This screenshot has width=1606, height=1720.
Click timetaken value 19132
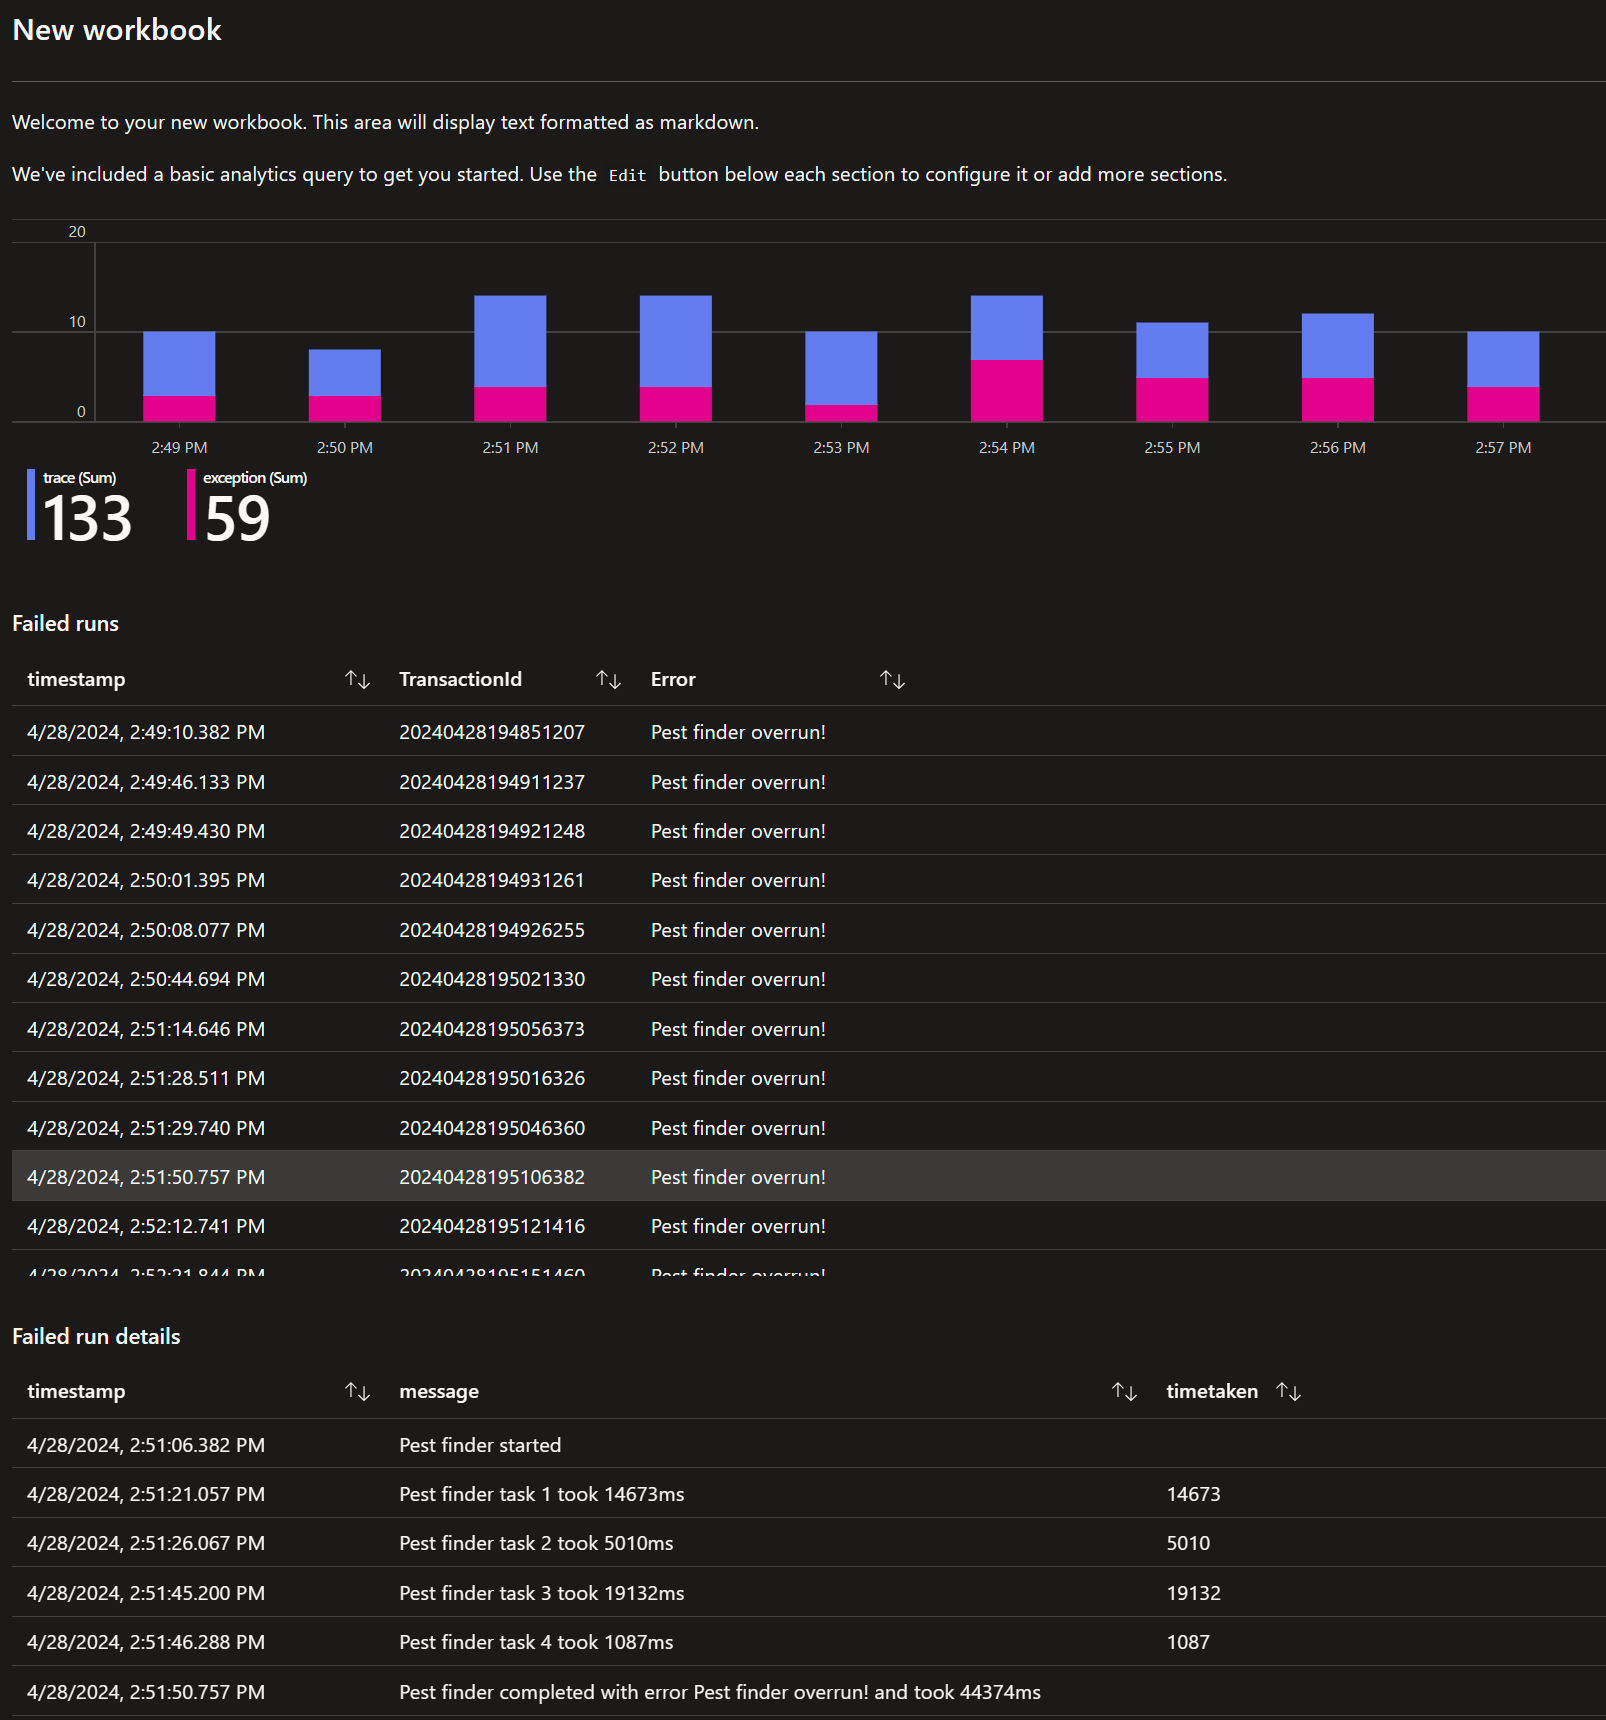point(1193,1593)
